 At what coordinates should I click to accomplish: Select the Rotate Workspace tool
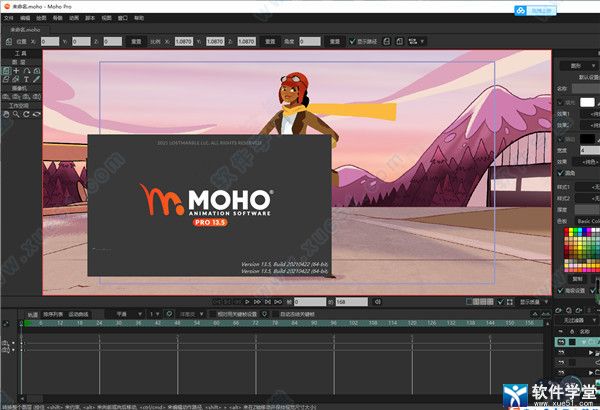coord(26,114)
